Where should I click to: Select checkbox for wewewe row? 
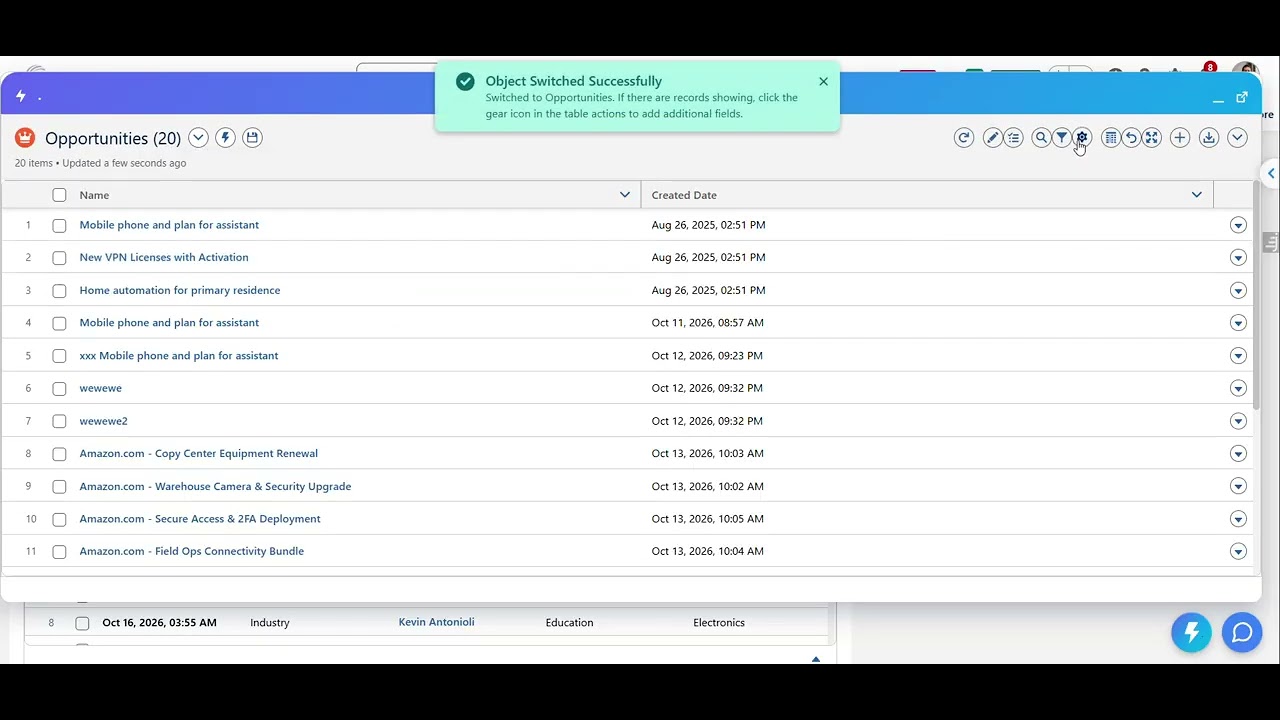pos(59,389)
